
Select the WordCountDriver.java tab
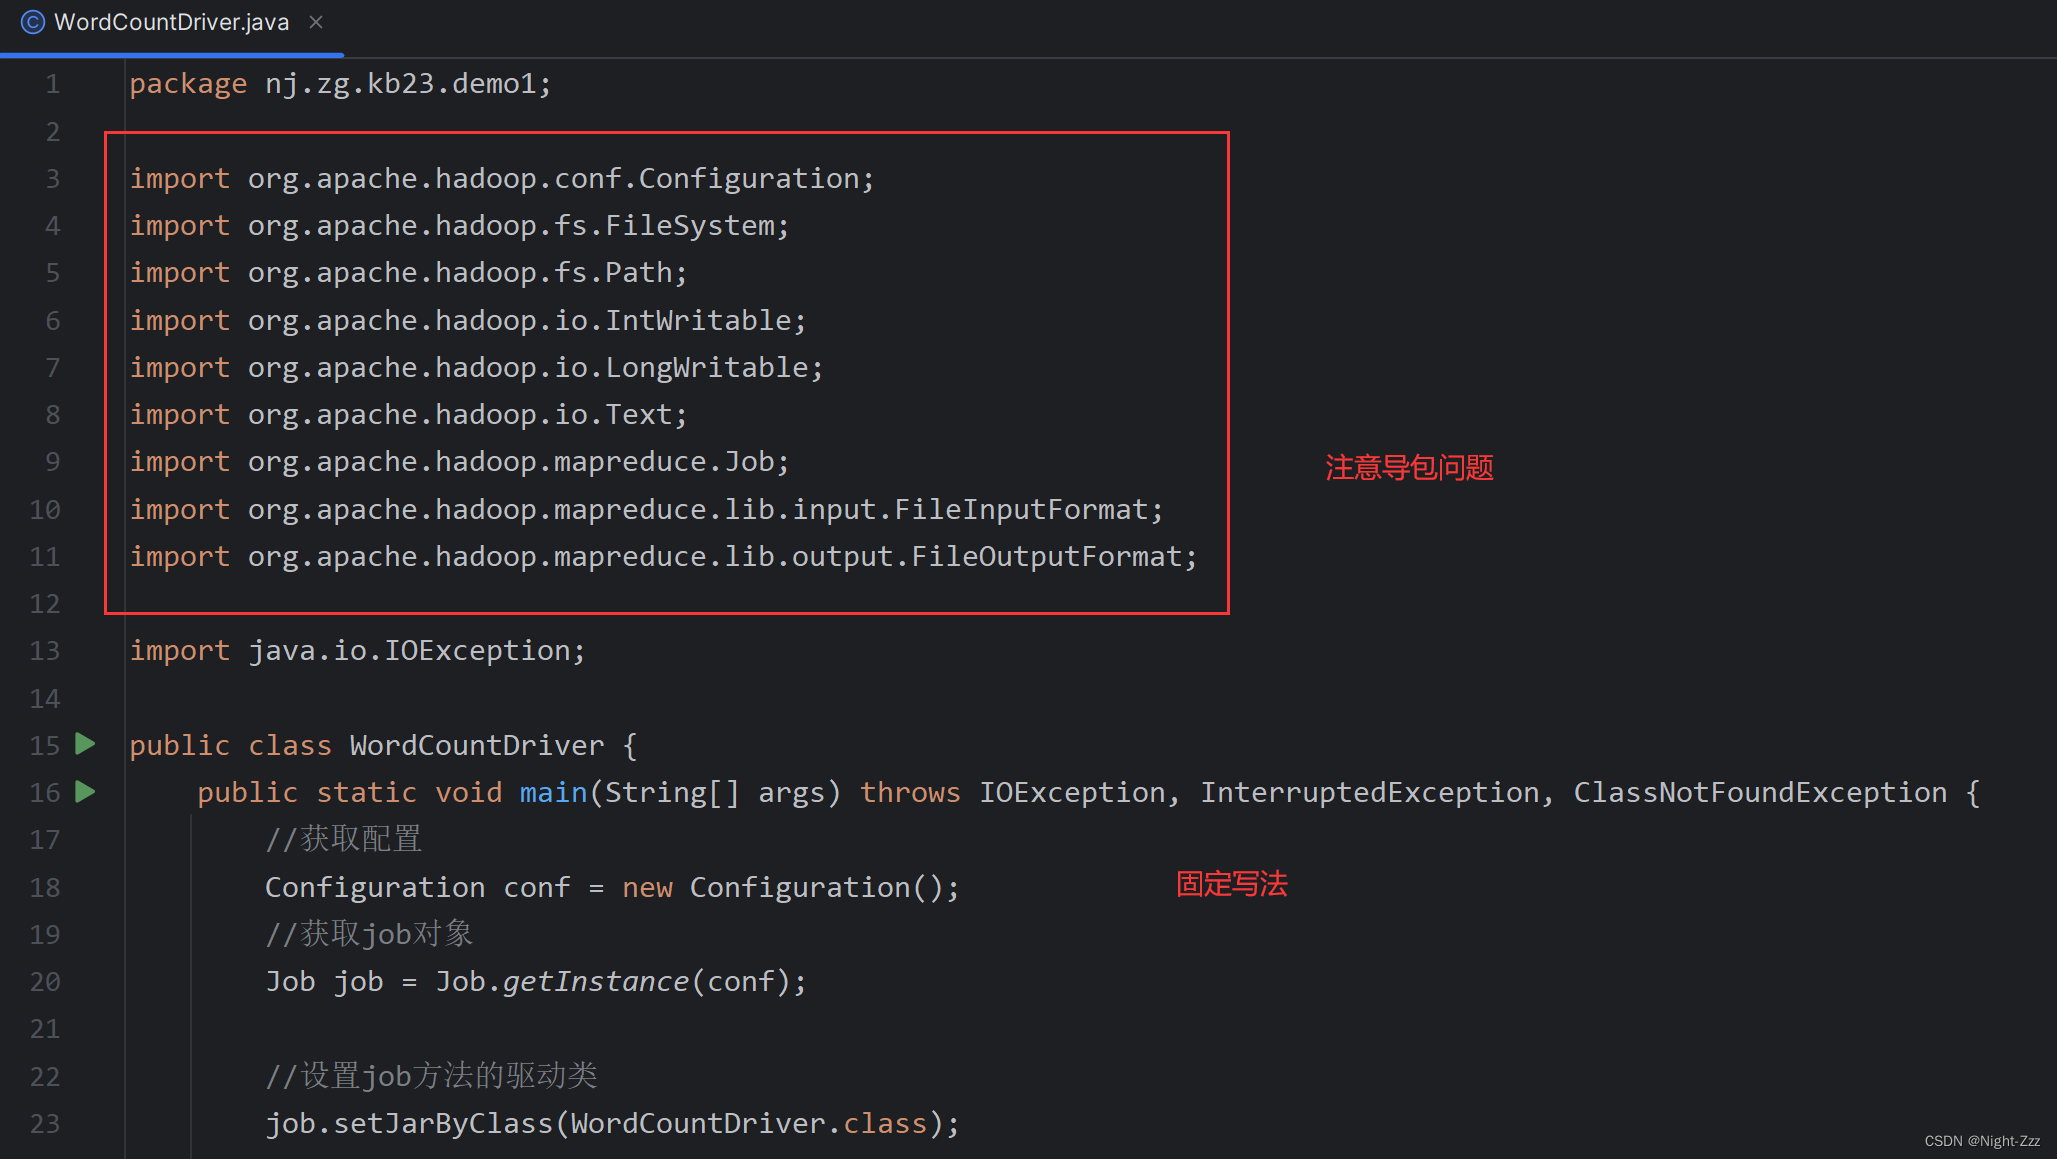click(170, 21)
